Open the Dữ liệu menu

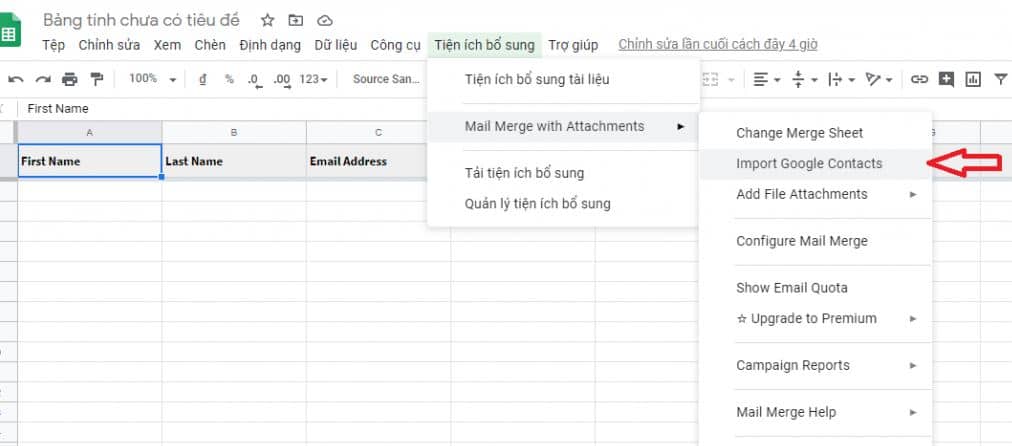(336, 45)
